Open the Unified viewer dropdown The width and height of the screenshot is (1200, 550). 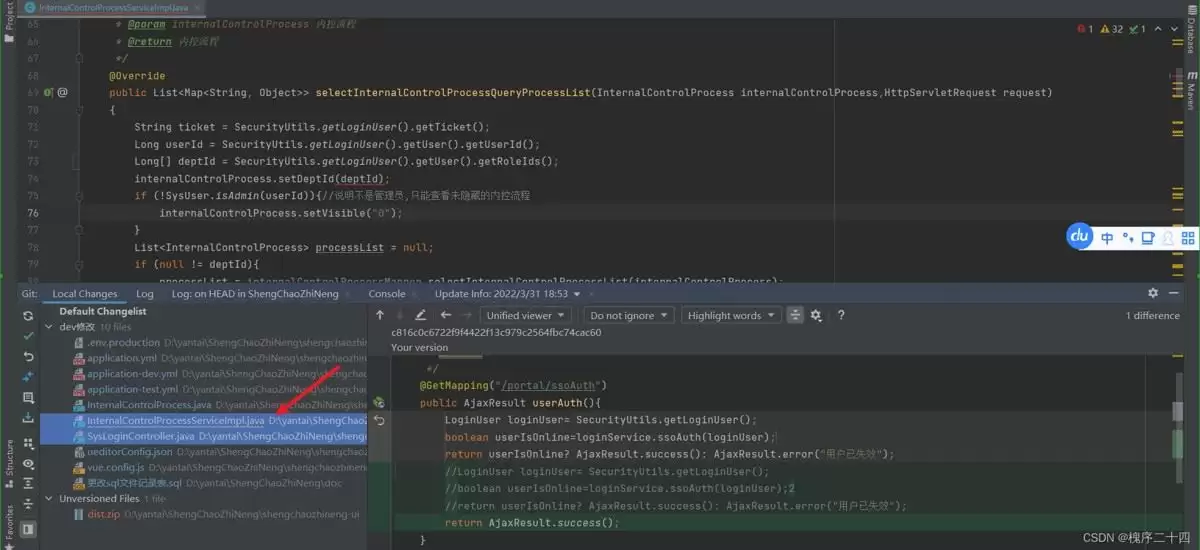[525, 315]
